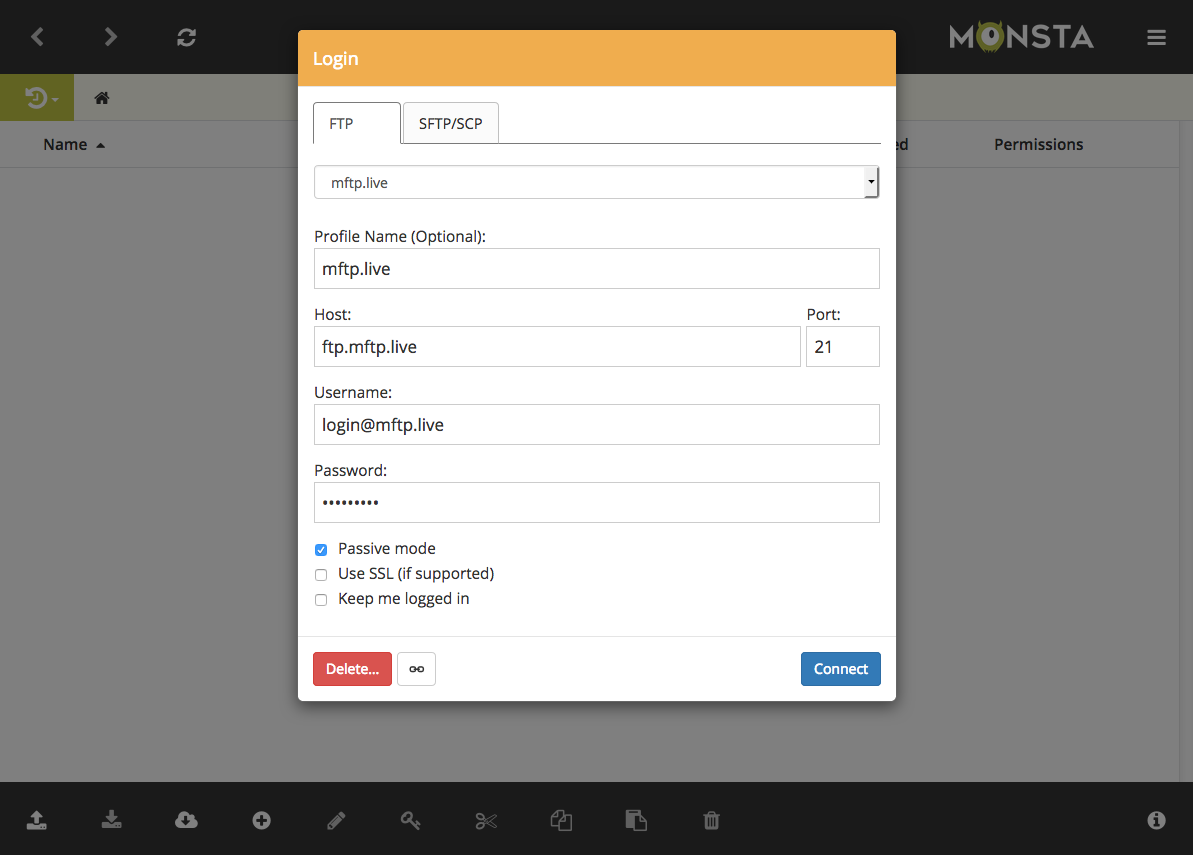
Task: Click the paste icon
Action: click(x=636, y=820)
